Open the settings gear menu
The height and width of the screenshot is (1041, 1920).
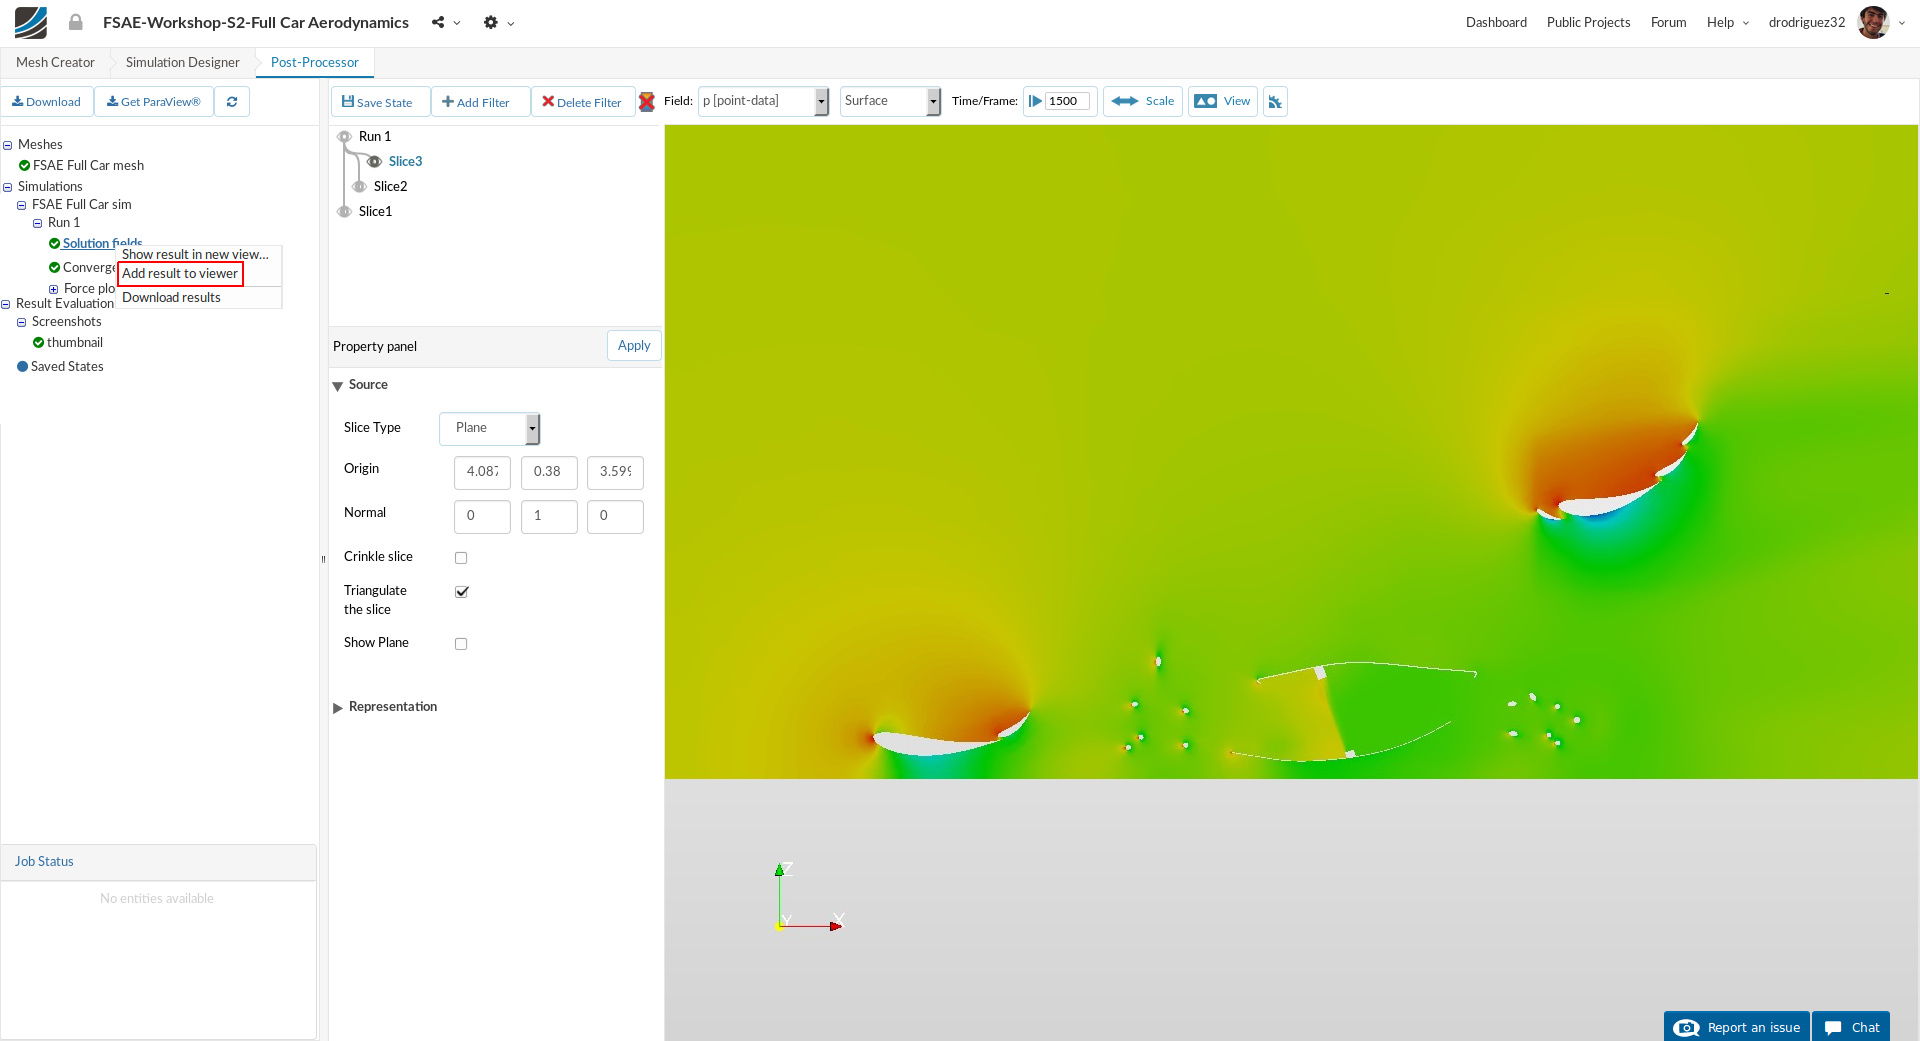(x=490, y=22)
